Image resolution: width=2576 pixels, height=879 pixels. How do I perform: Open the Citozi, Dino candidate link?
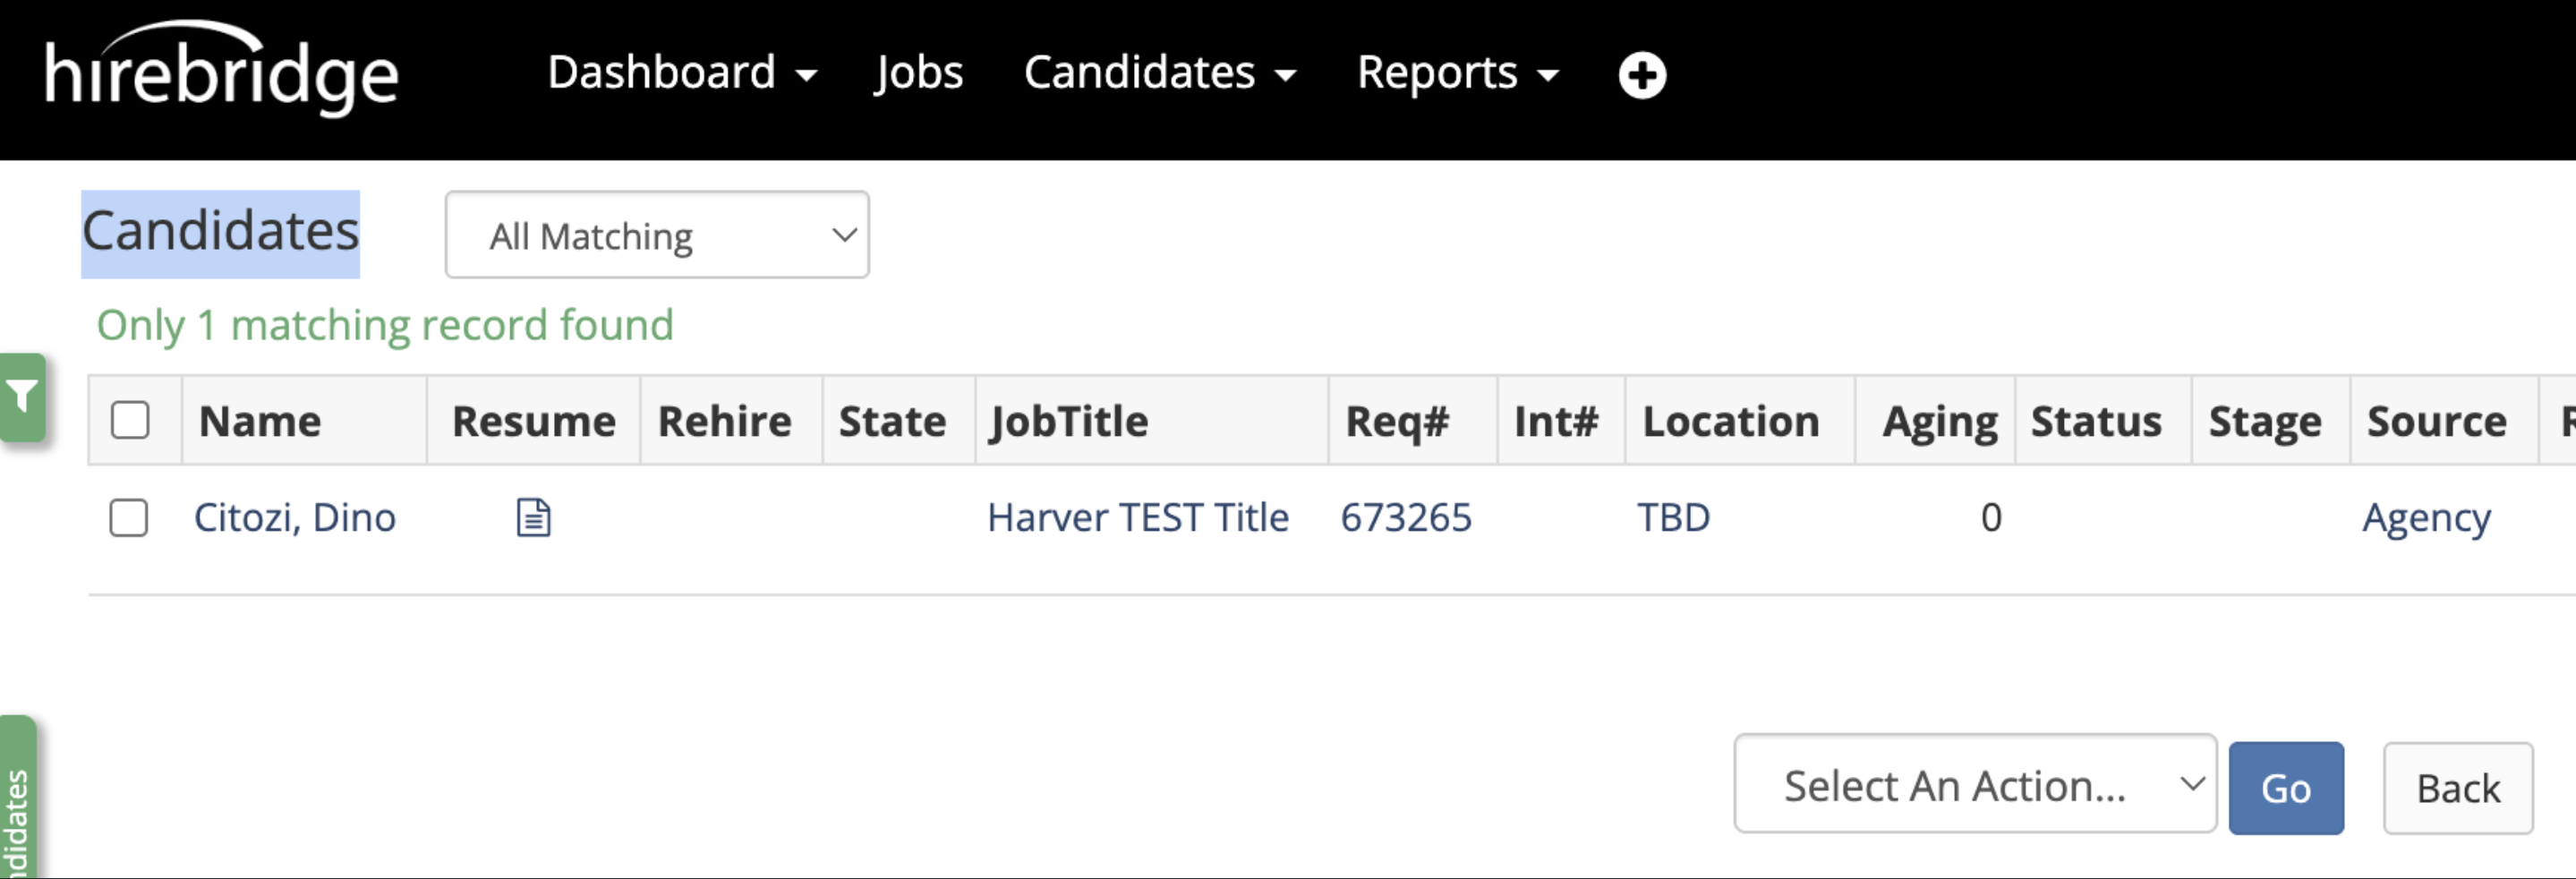(295, 518)
